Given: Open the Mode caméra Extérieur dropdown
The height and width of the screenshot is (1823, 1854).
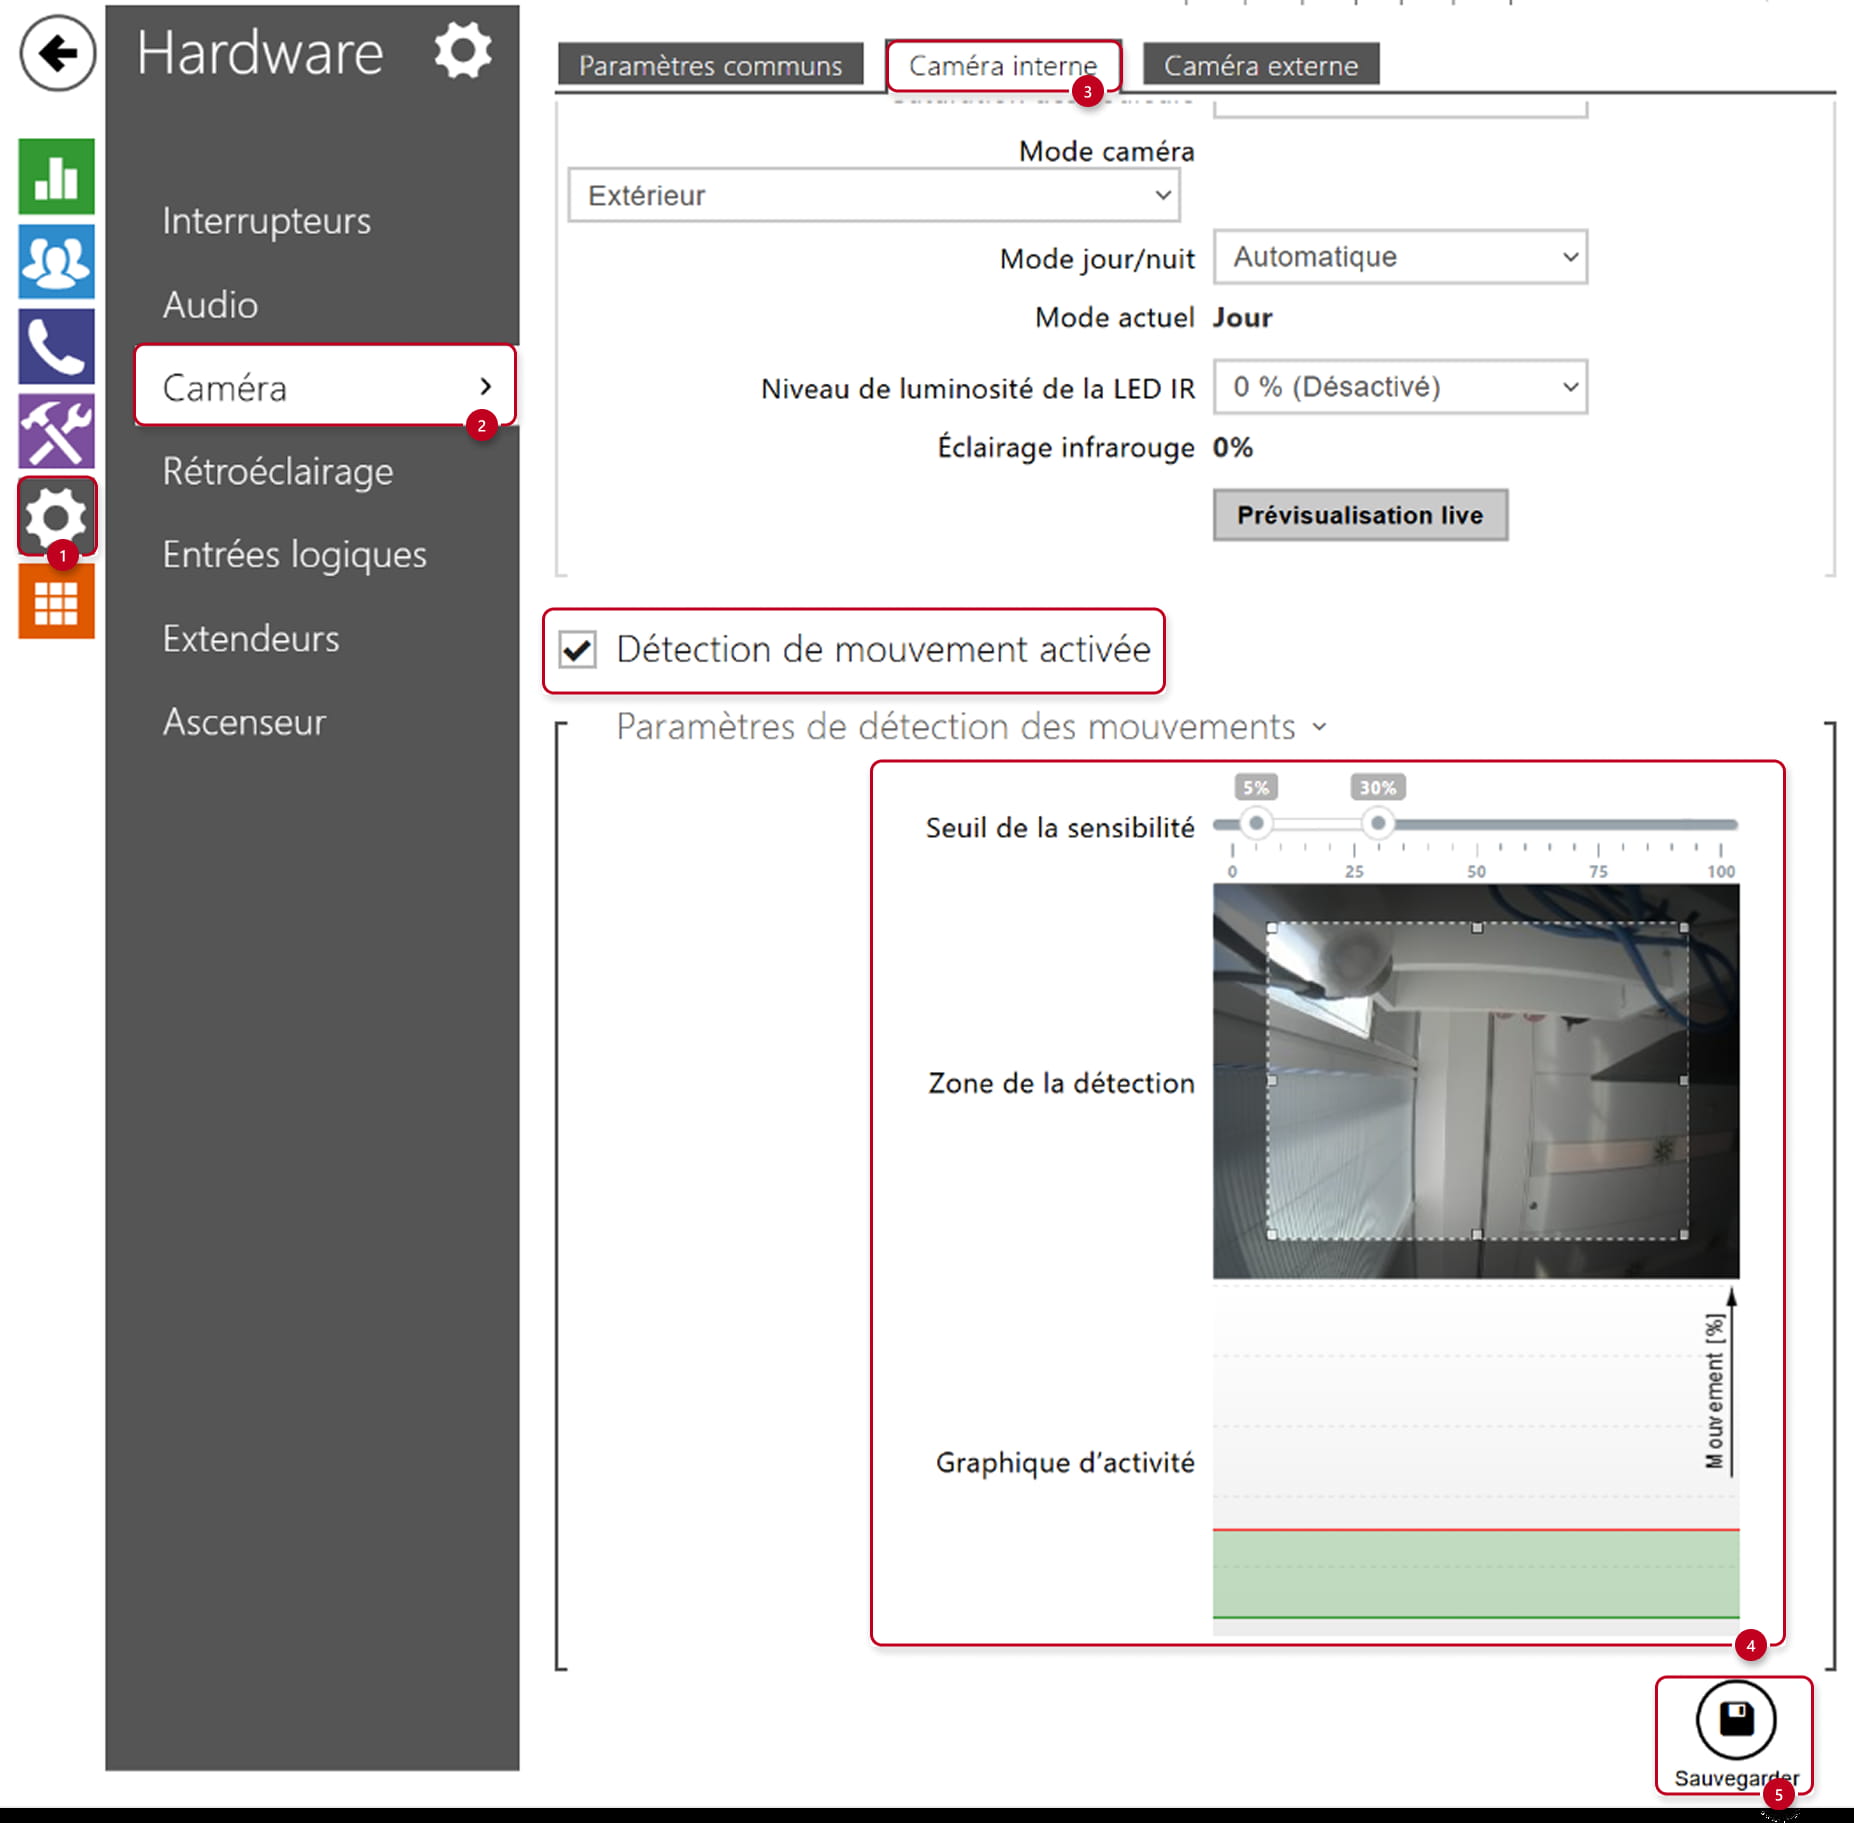Looking at the screenshot, I should click(x=874, y=195).
